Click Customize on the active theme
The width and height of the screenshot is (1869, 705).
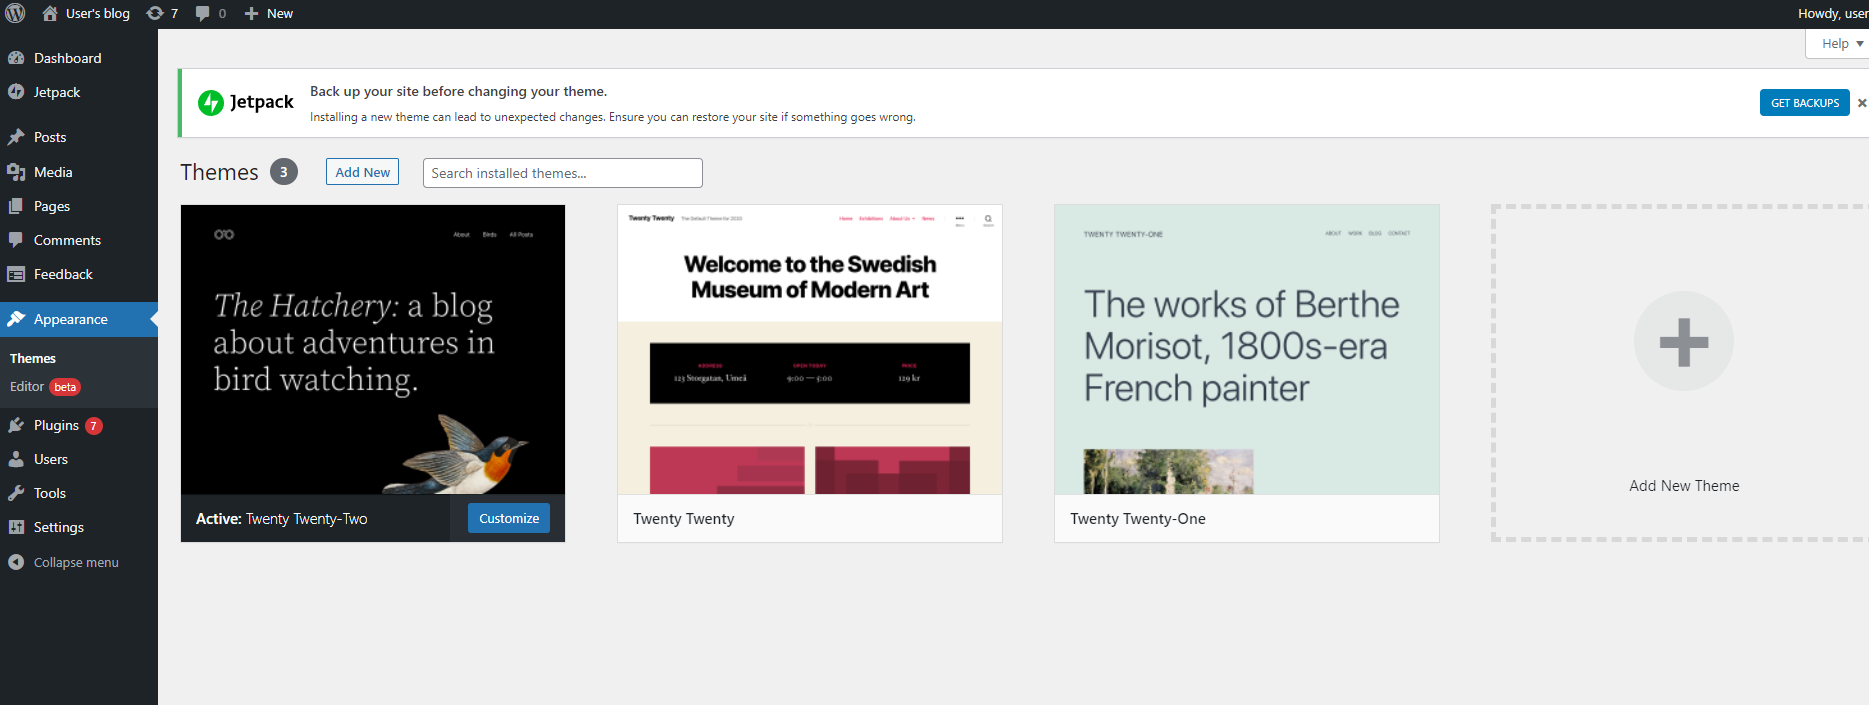coord(509,518)
